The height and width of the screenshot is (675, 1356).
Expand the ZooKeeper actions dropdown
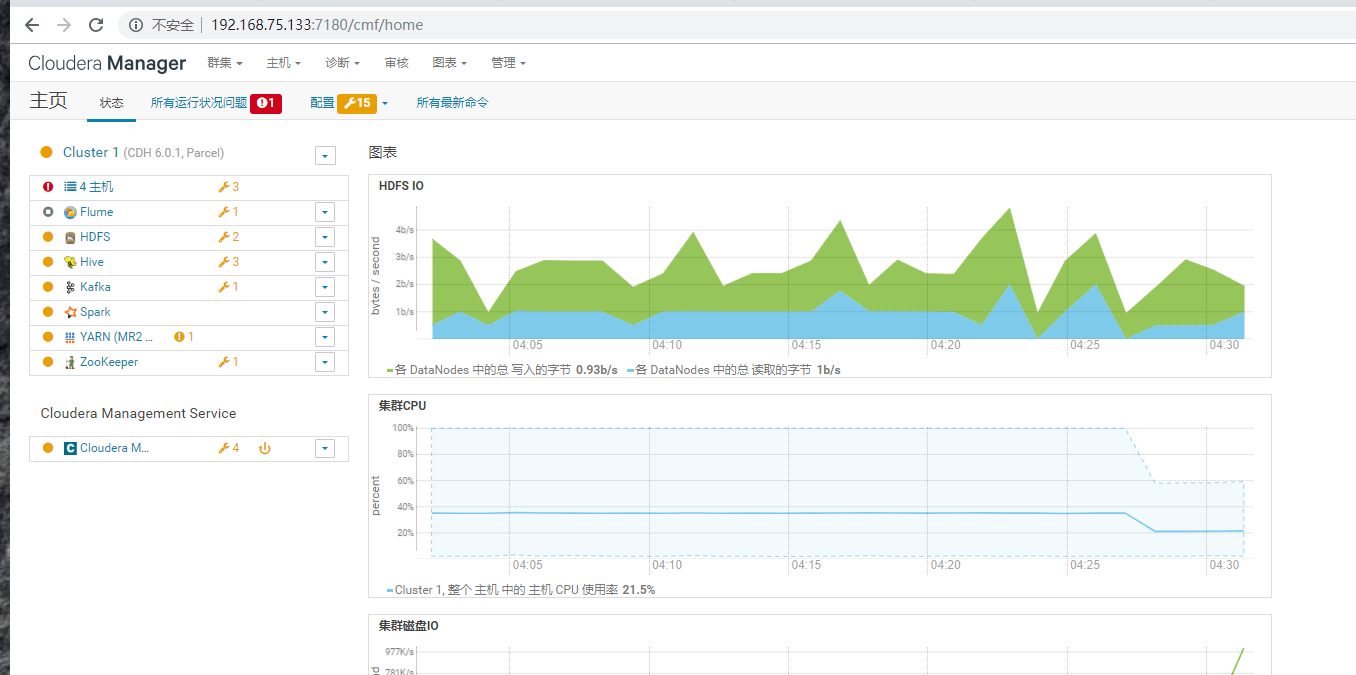click(324, 362)
